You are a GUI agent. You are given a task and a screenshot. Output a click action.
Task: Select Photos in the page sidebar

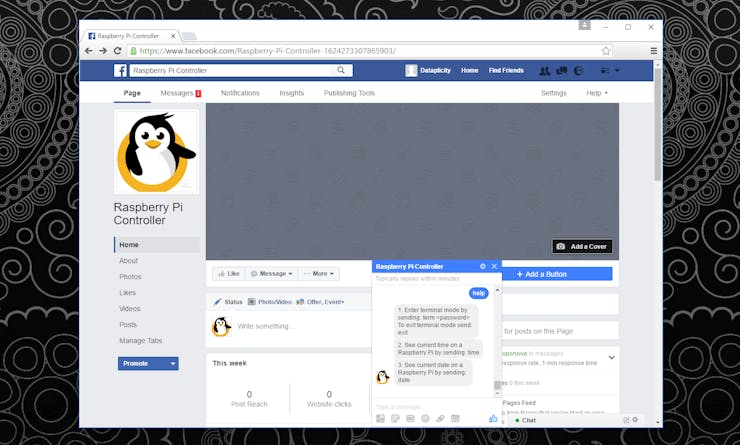[130, 277]
